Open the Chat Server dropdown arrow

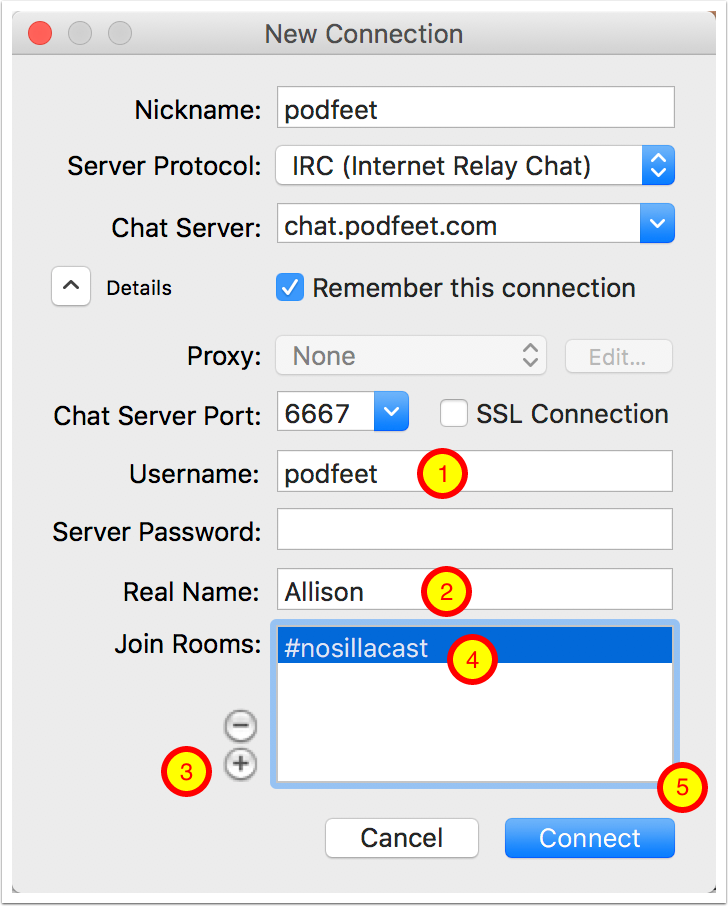[657, 223]
